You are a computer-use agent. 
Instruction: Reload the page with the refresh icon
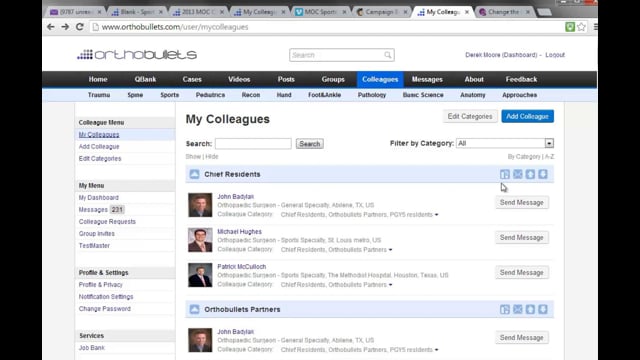coord(80,27)
